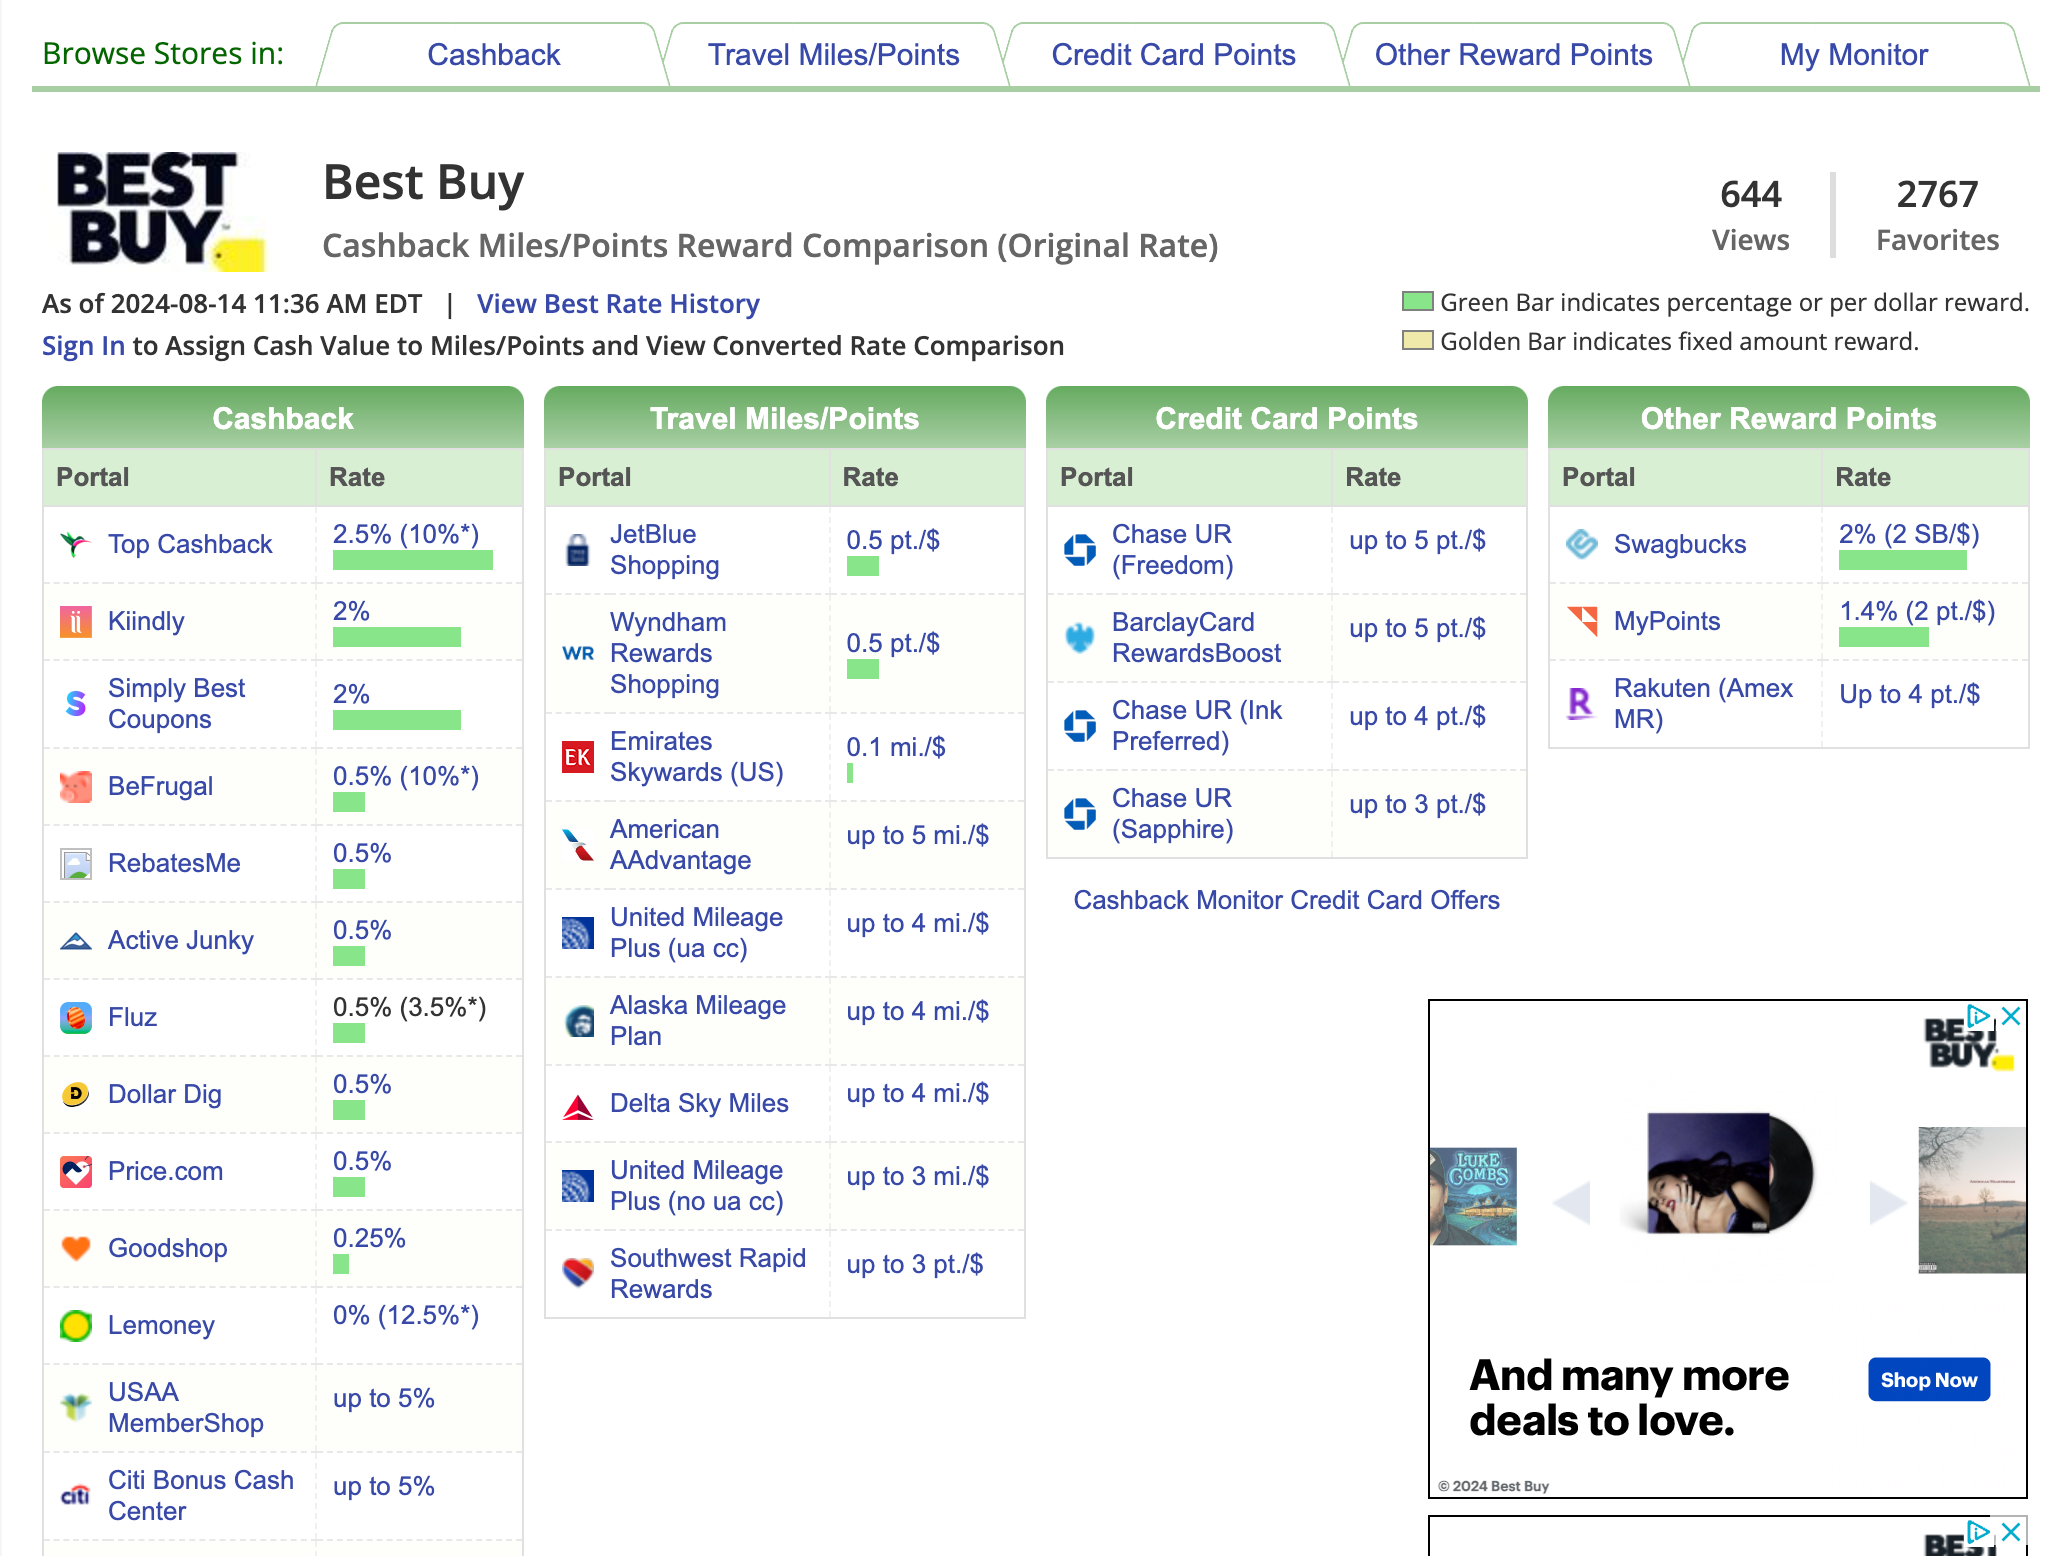Open View Best Rate History link
The image size is (2070, 1556).
[x=617, y=304]
